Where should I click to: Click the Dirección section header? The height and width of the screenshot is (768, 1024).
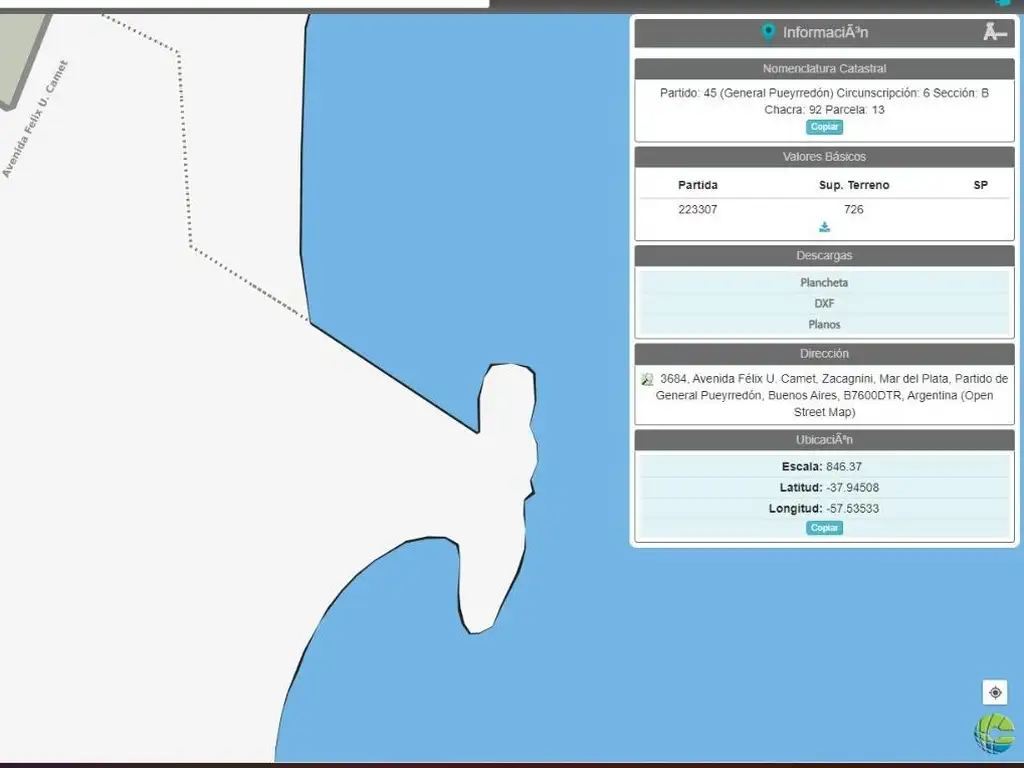click(x=824, y=354)
